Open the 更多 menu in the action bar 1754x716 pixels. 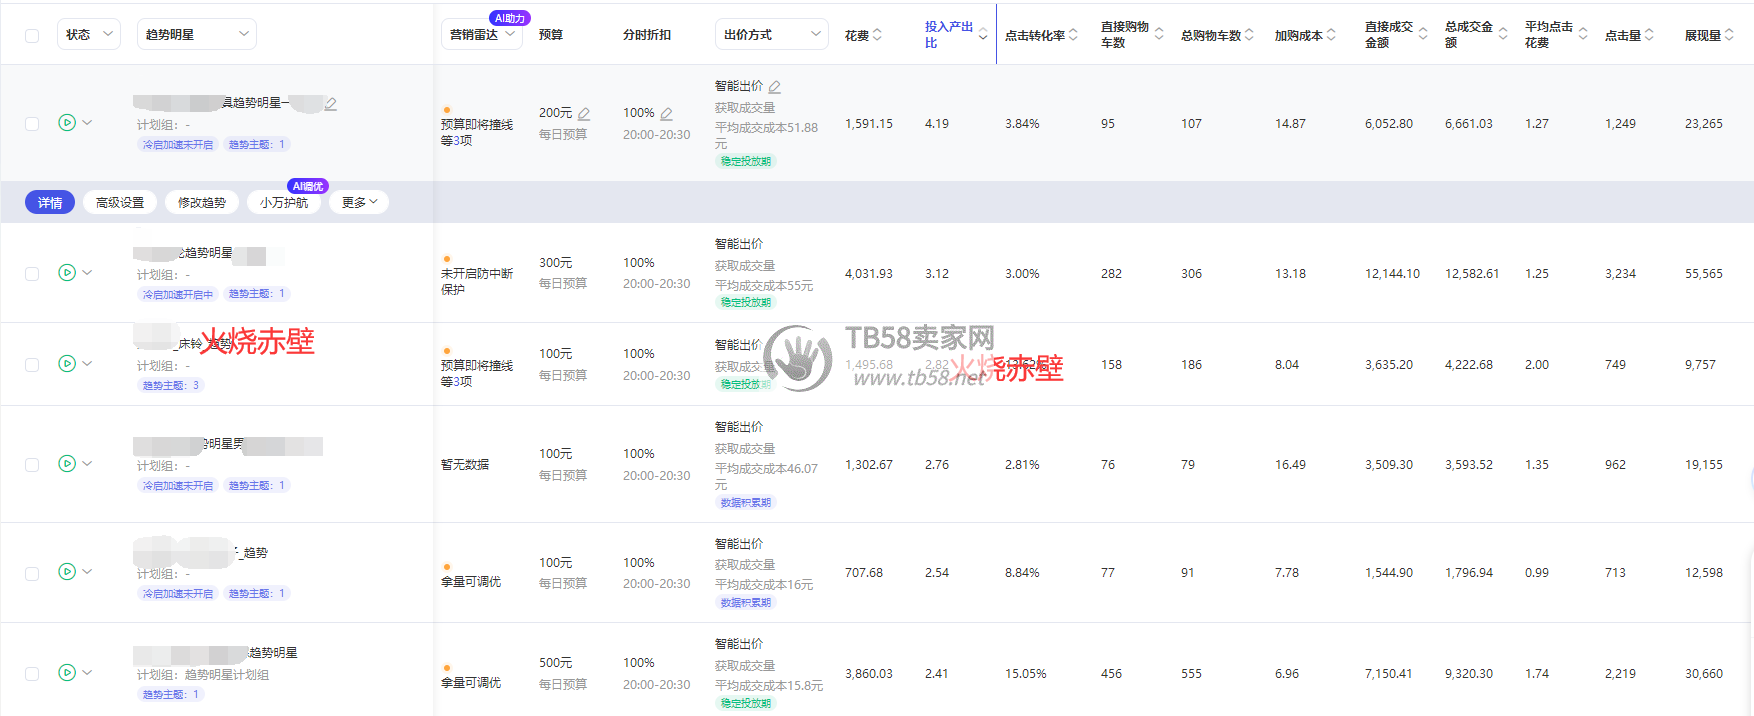359,203
